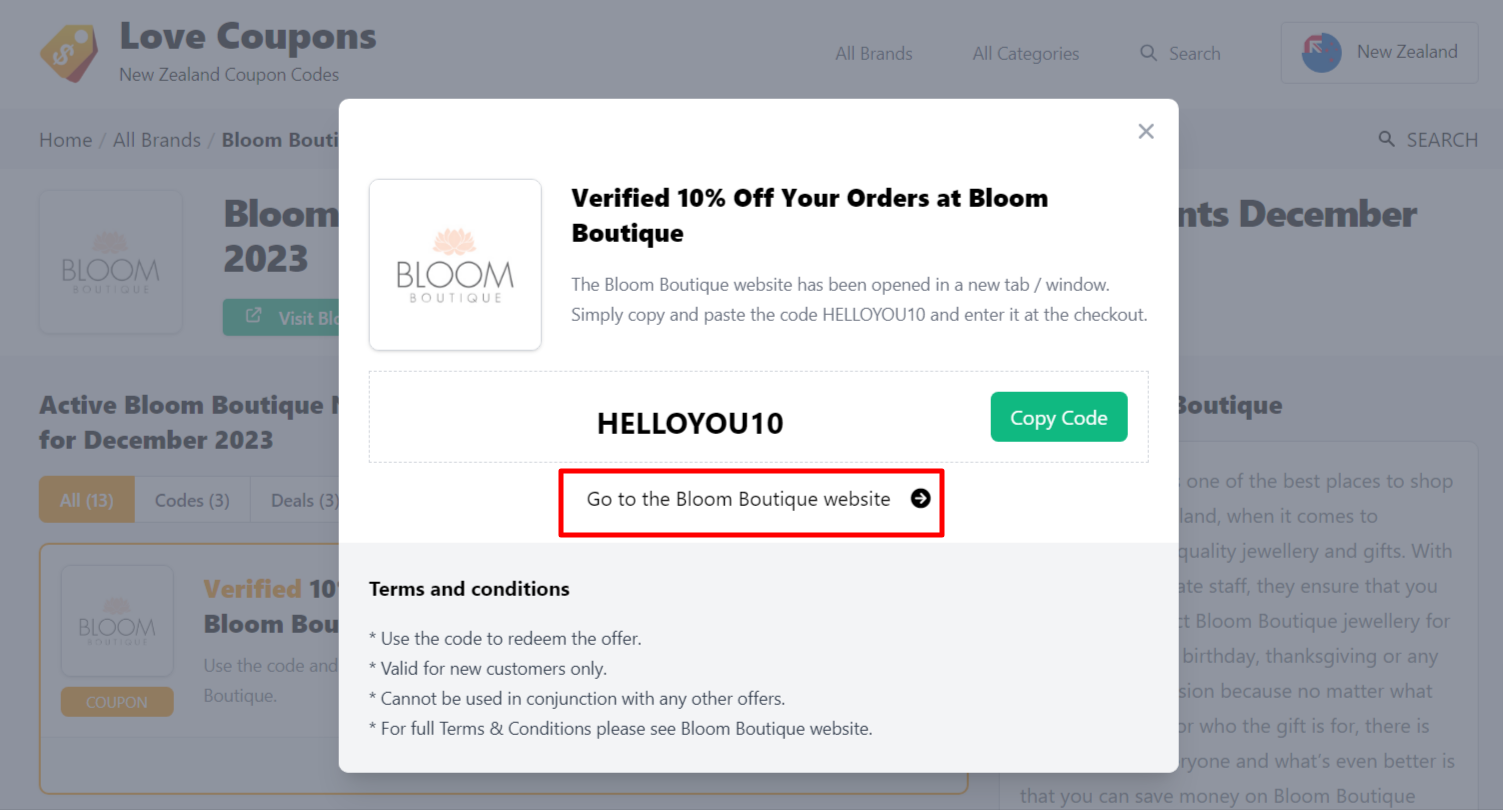1503x810 pixels.
Task: Open the New Zealand country selector
Action: pyautogui.click(x=1379, y=52)
